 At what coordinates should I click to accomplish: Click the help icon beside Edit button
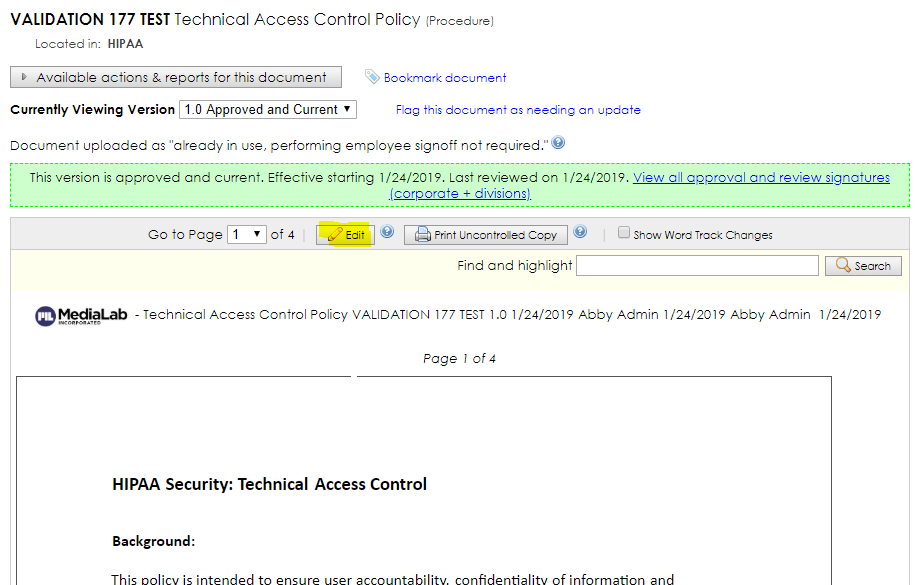click(x=387, y=232)
